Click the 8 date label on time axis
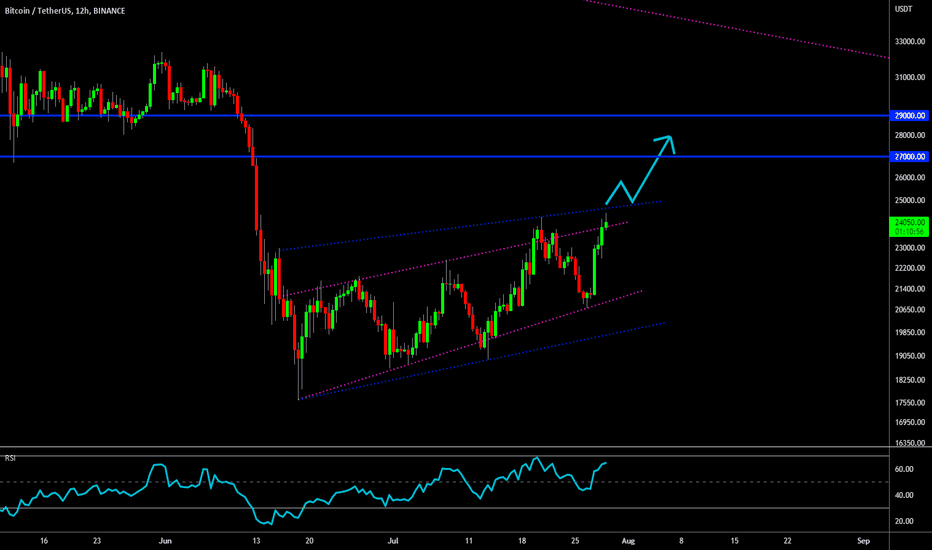The height and width of the screenshot is (550, 932). tap(681, 541)
